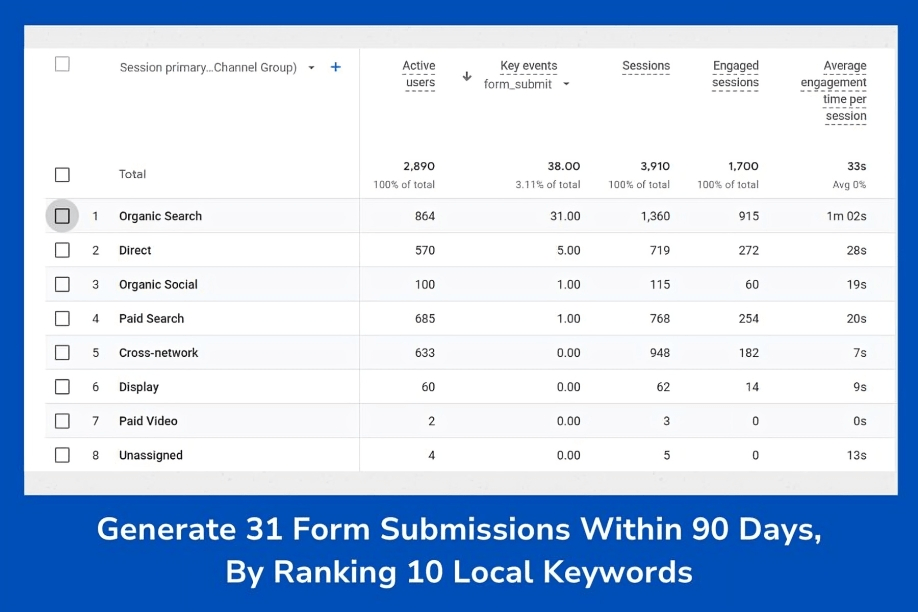Tick the Paid Search row checkbox

[62, 318]
